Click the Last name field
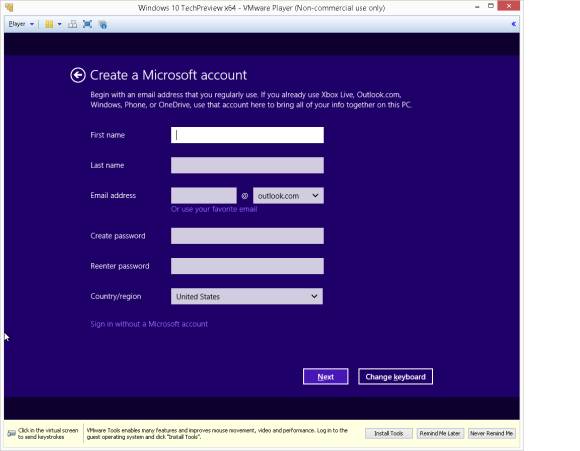Screen dimensions: 580x451 pyautogui.click(x=247, y=165)
